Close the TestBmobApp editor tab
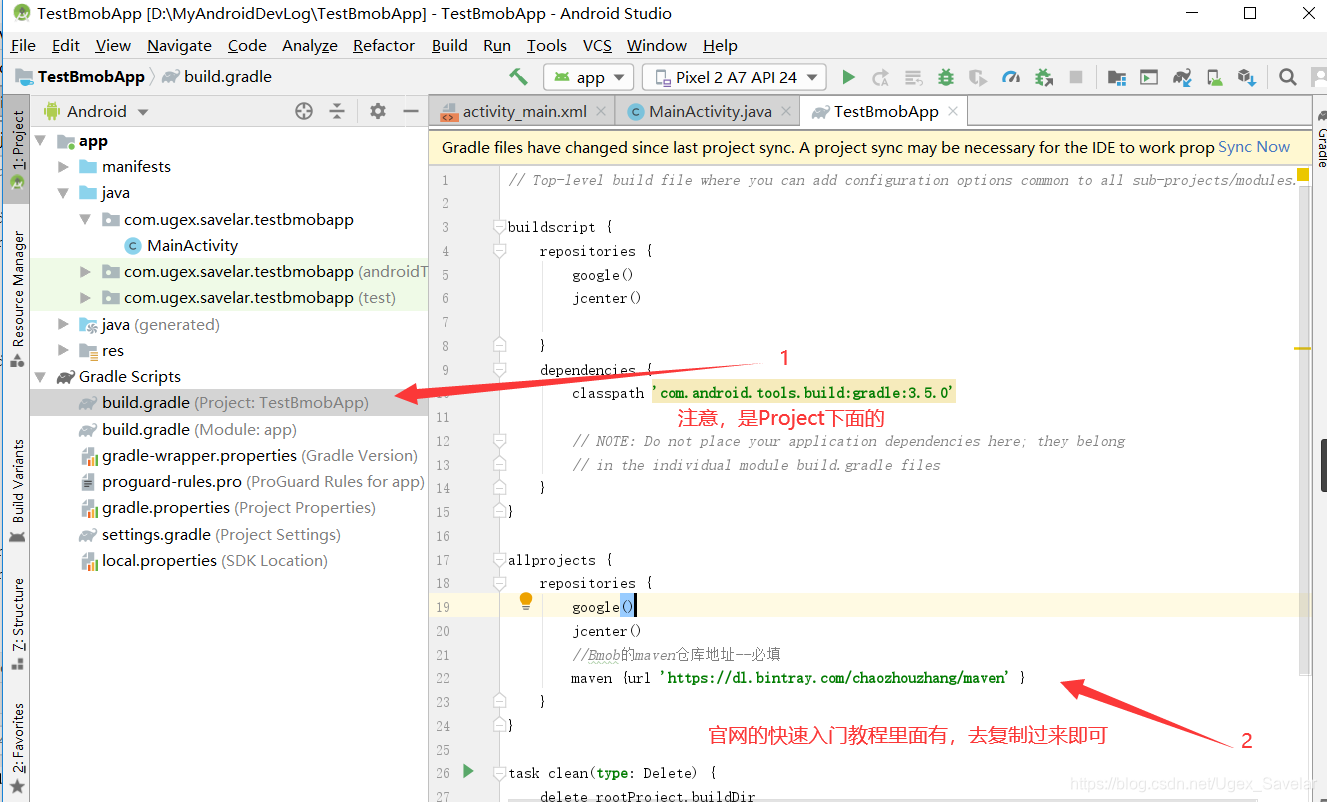The width and height of the screenshot is (1327, 802). (x=952, y=111)
